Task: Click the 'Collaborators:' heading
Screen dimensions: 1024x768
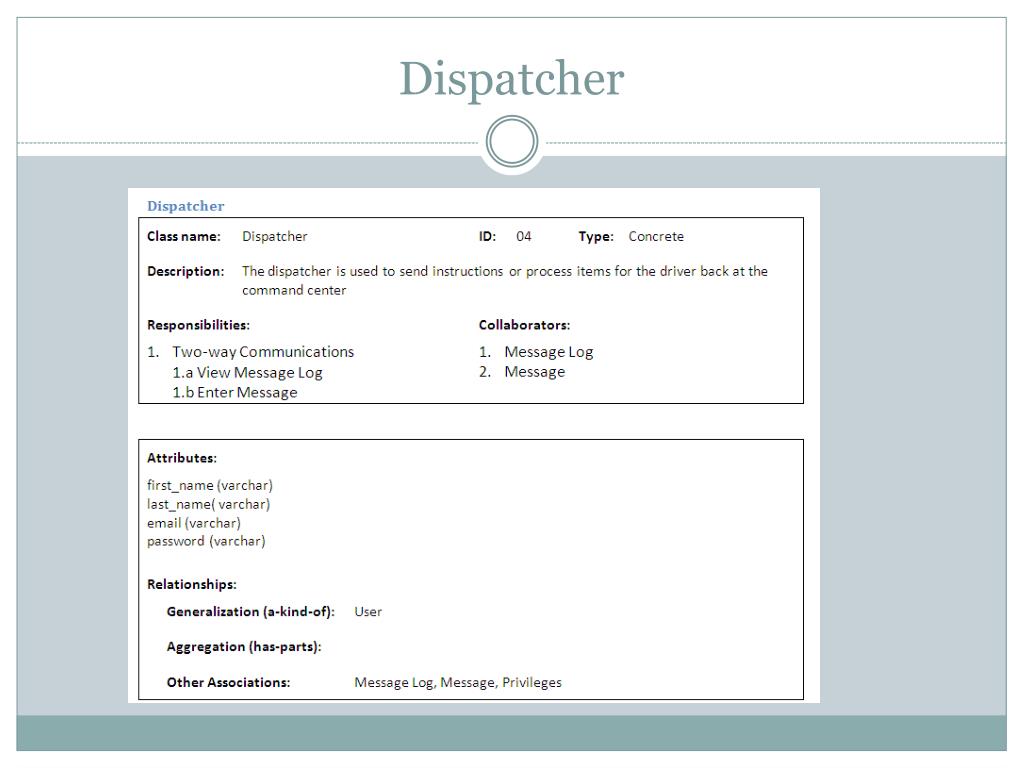Action: pyautogui.click(x=524, y=325)
